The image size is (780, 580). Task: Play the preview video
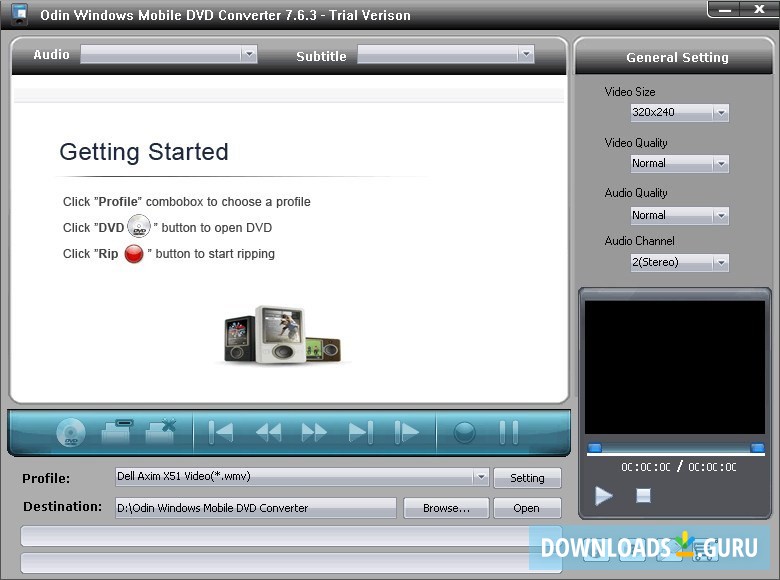[x=603, y=495]
